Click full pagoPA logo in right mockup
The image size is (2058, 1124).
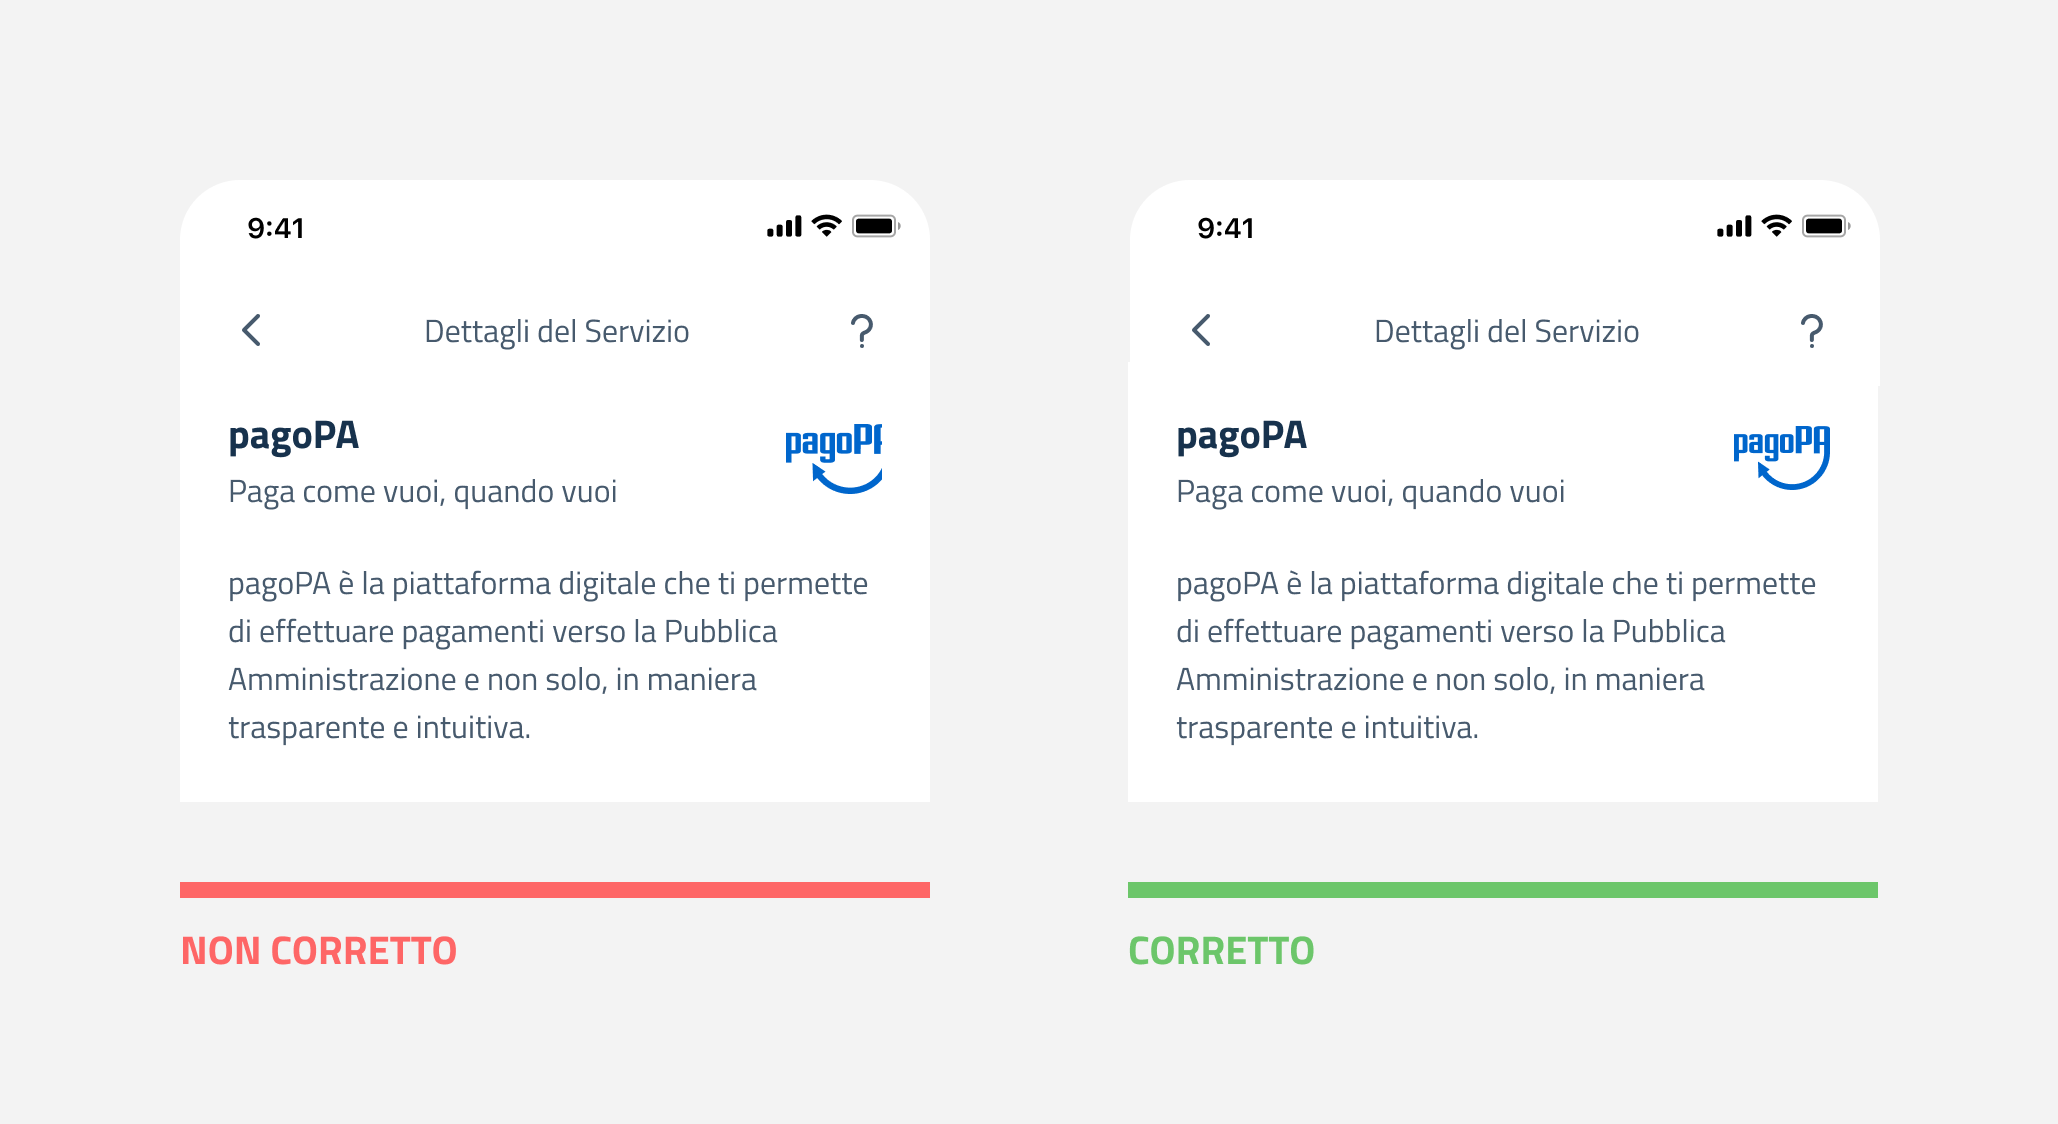pyautogui.click(x=1781, y=457)
